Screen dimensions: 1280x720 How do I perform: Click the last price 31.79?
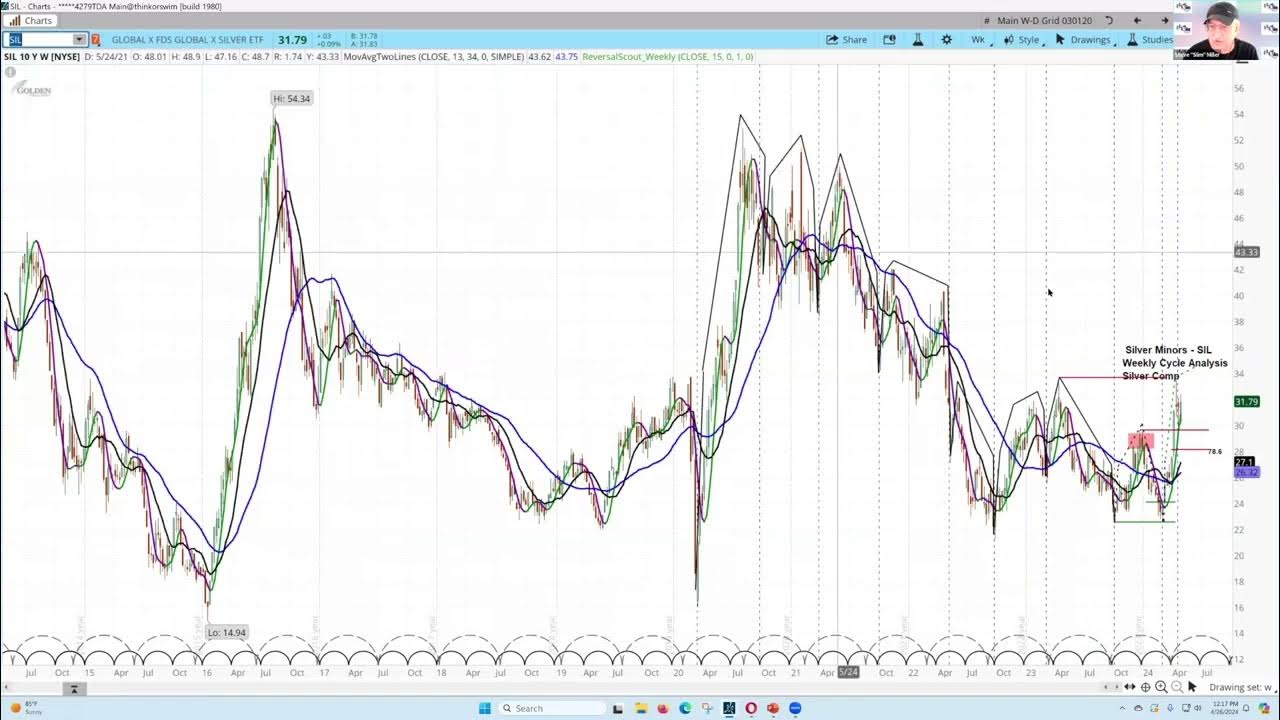click(x=292, y=40)
